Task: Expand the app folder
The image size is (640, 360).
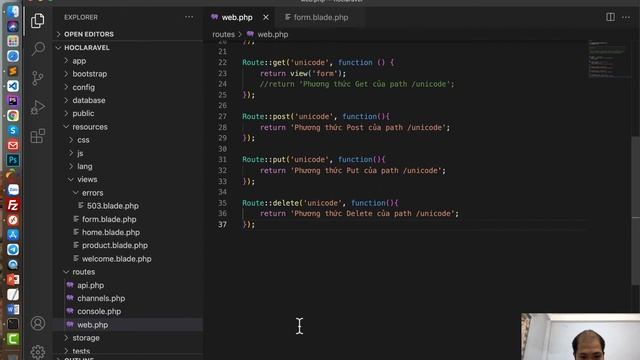Action: point(127,61)
